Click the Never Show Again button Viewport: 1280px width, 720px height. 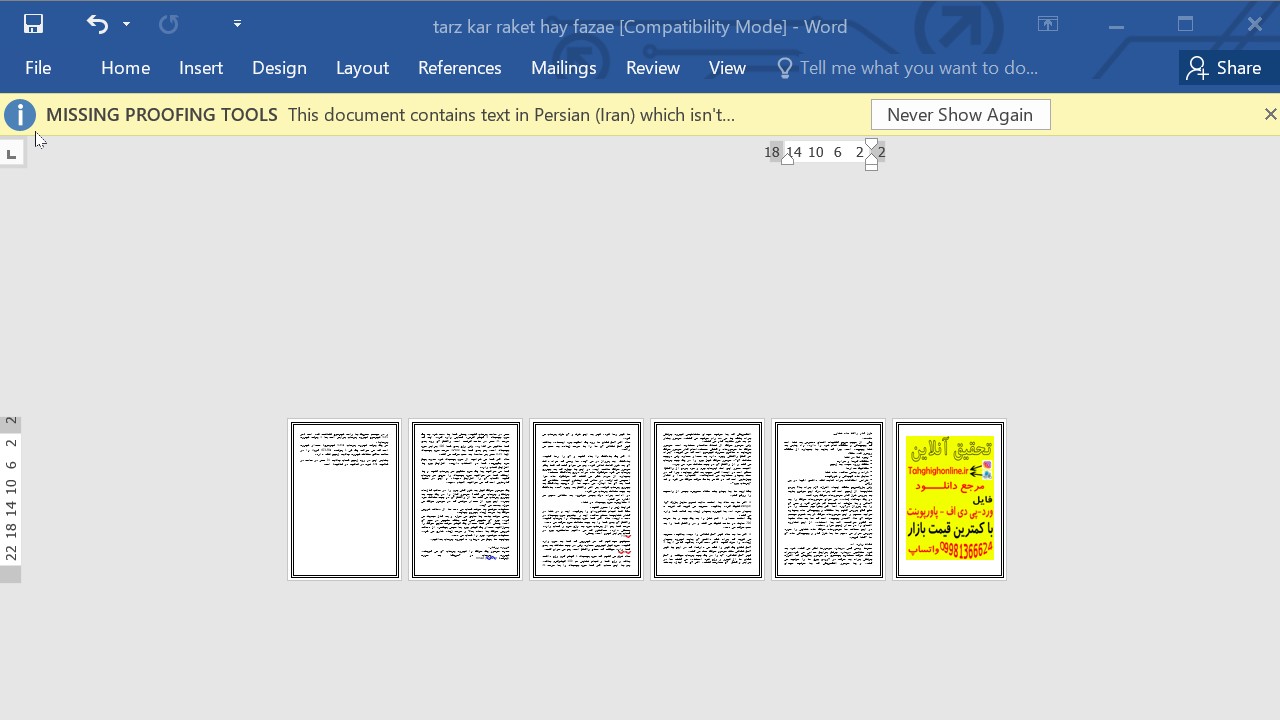pyautogui.click(x=960, y=115)
